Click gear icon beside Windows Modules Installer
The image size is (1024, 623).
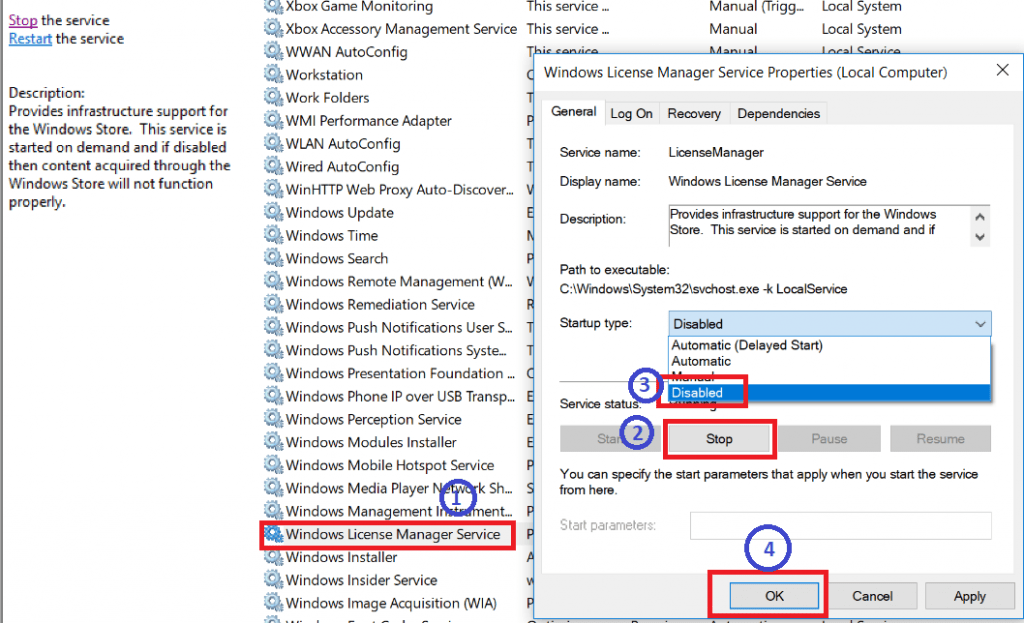[273, 441]
